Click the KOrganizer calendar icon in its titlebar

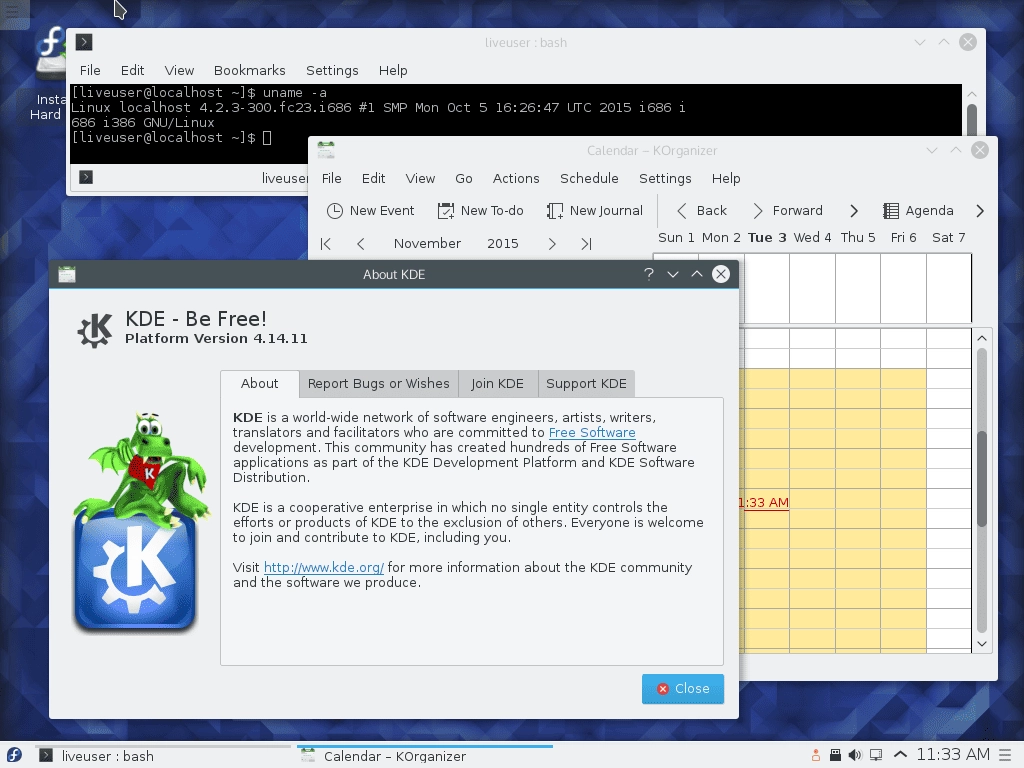click(326, 150)
